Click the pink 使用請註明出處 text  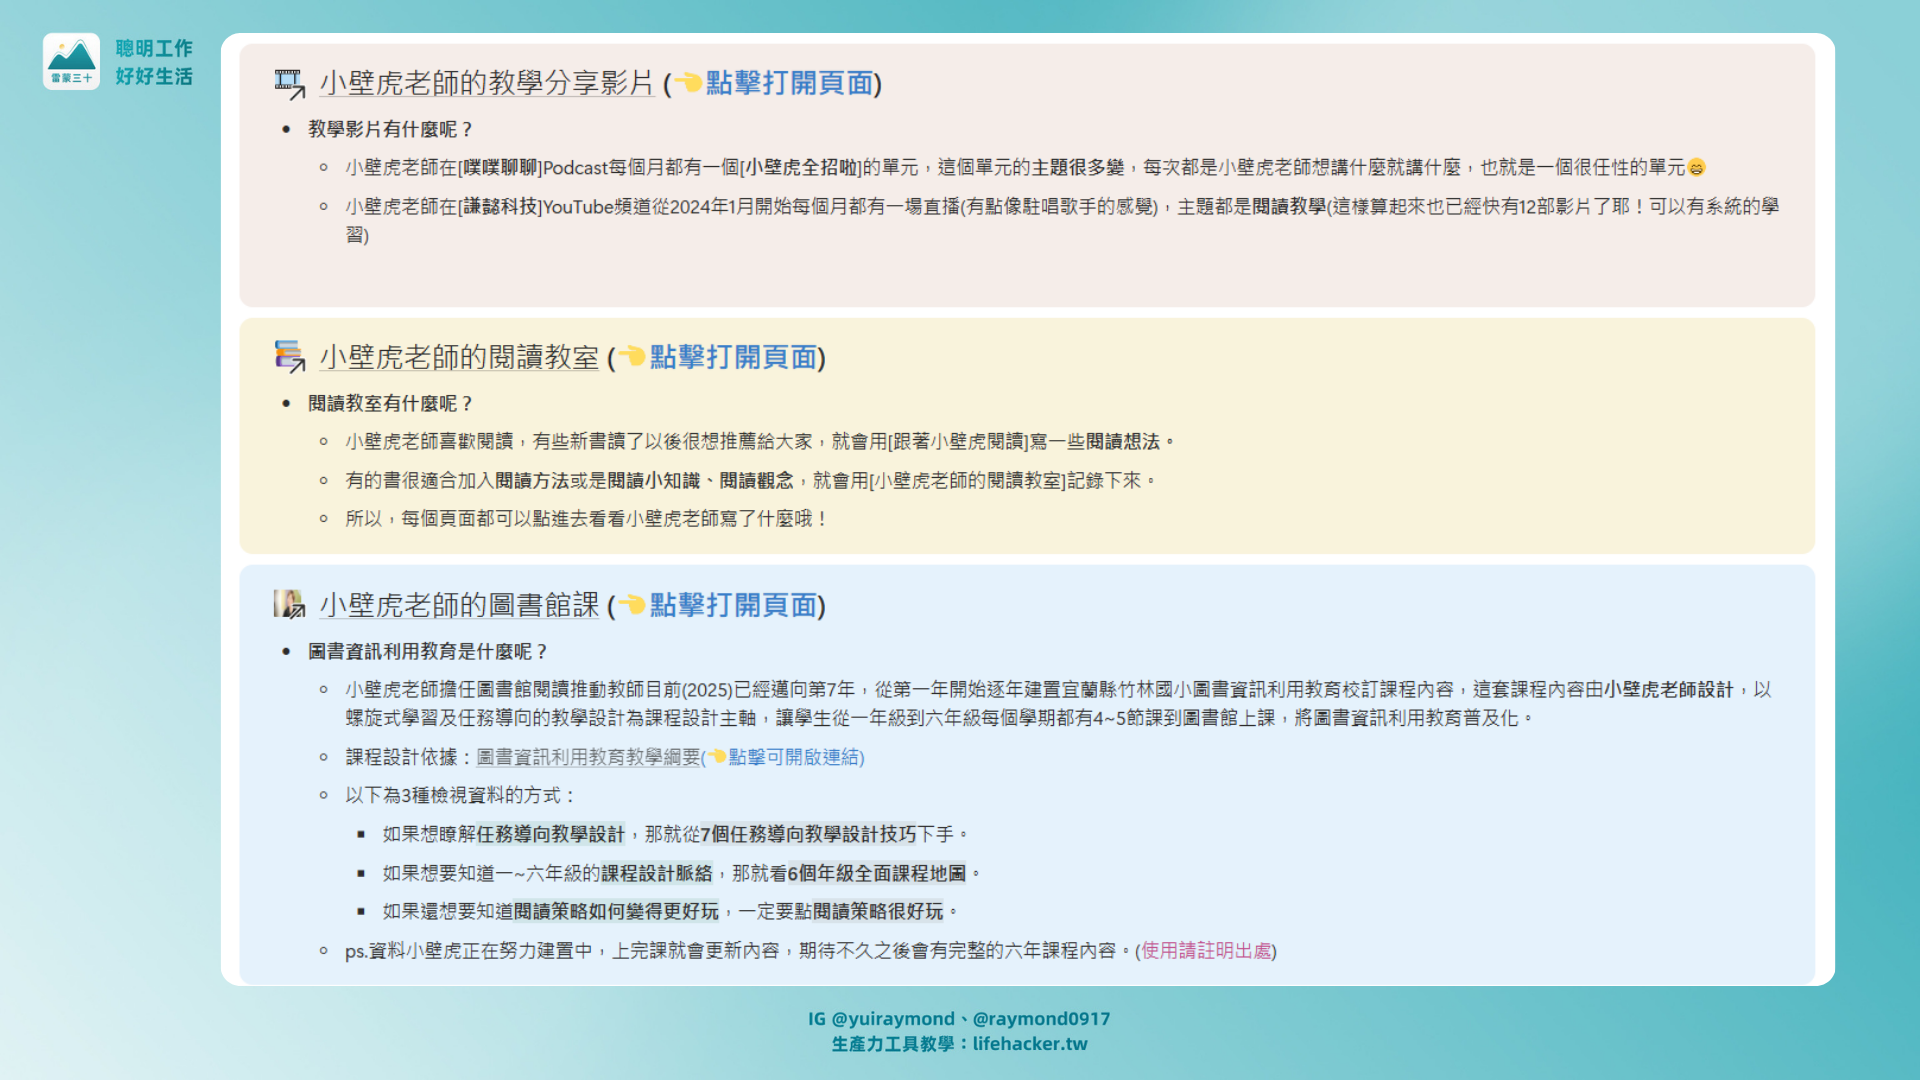point(1206,950)
